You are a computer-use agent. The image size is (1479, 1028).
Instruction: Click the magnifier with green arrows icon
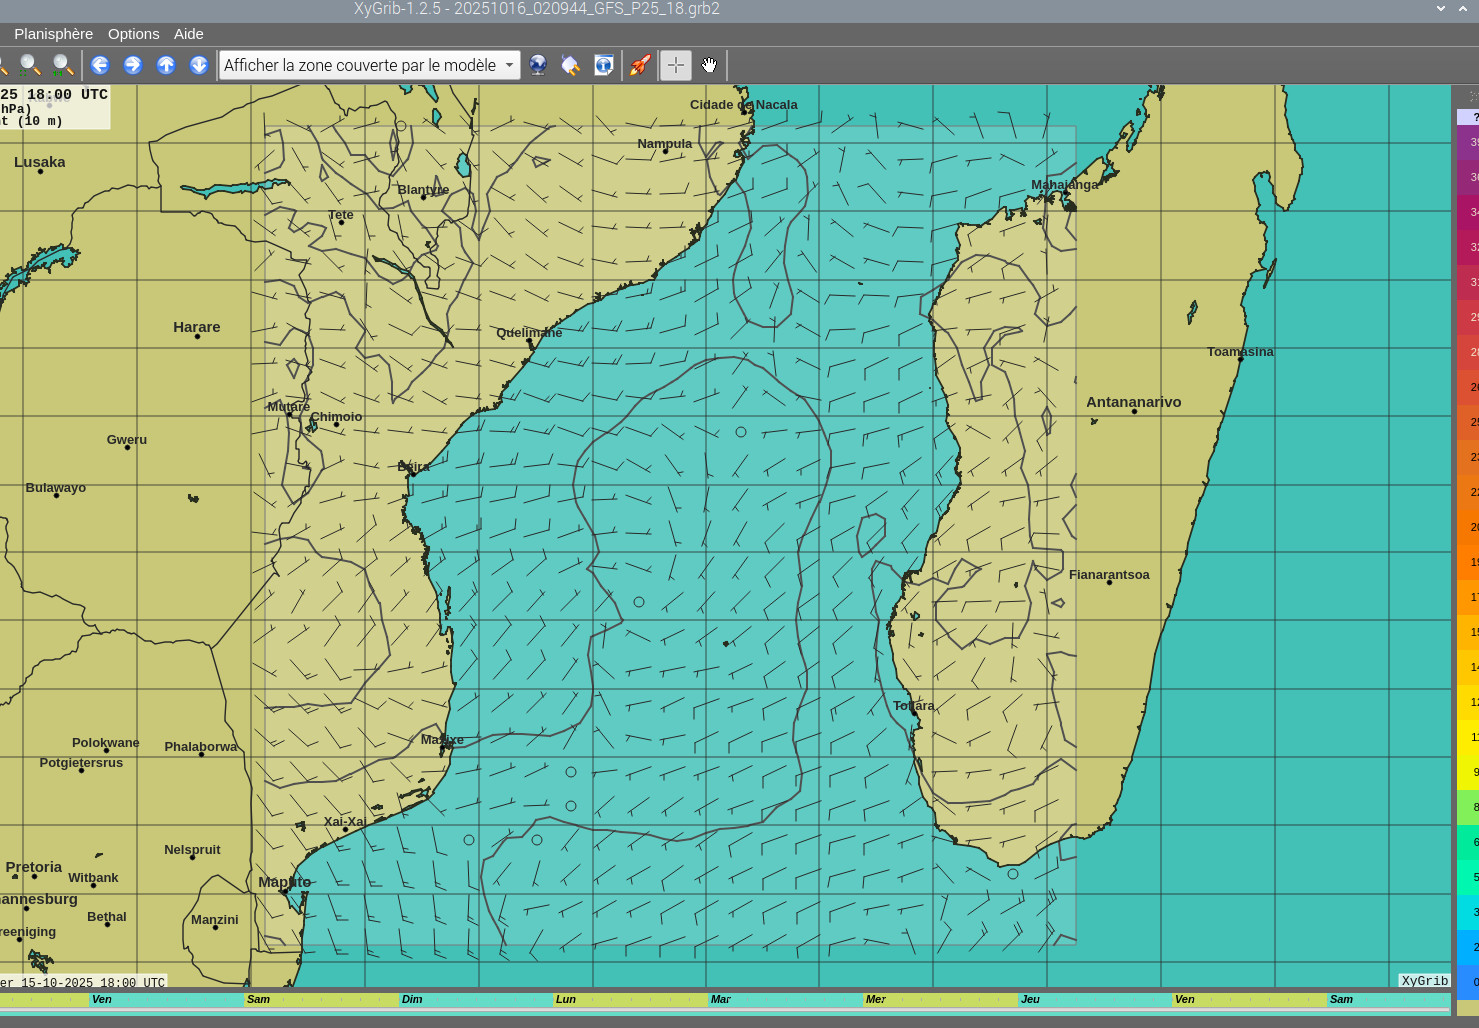coord(62,65)
